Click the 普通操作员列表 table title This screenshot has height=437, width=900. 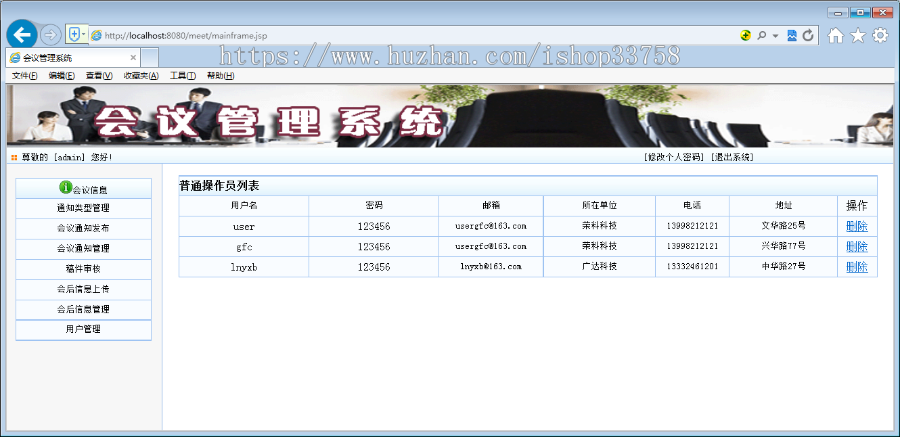tap(219, 186)
